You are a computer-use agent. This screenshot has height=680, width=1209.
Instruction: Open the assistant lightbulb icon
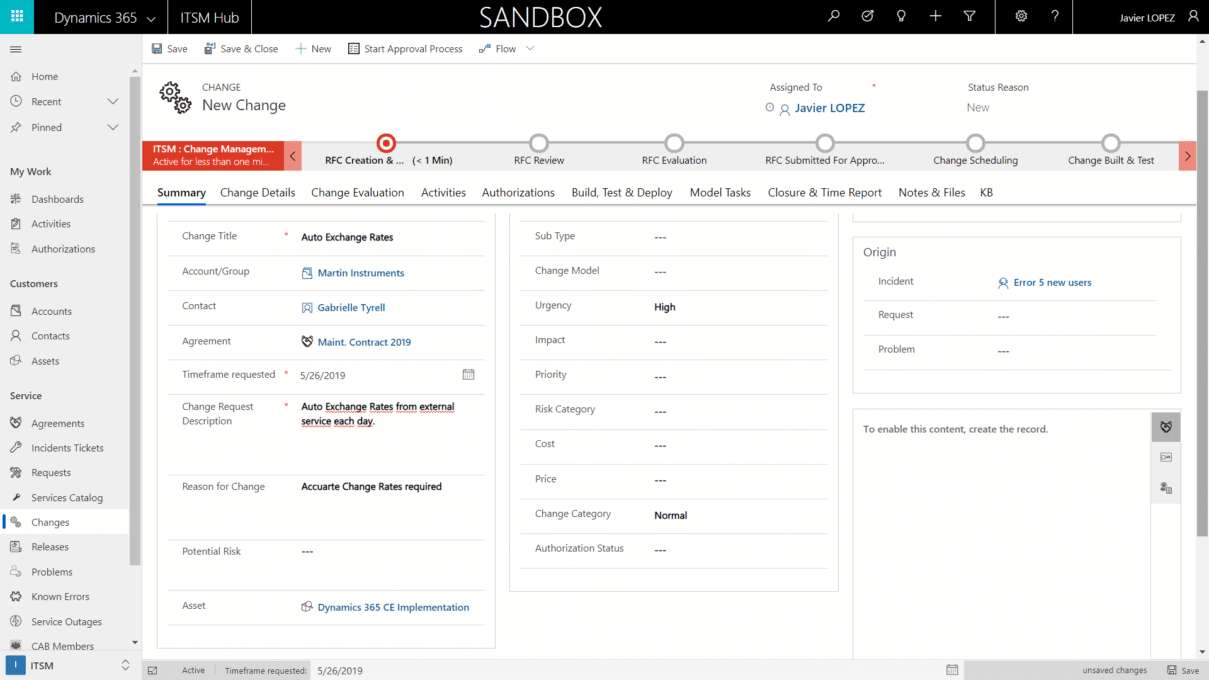901,16
